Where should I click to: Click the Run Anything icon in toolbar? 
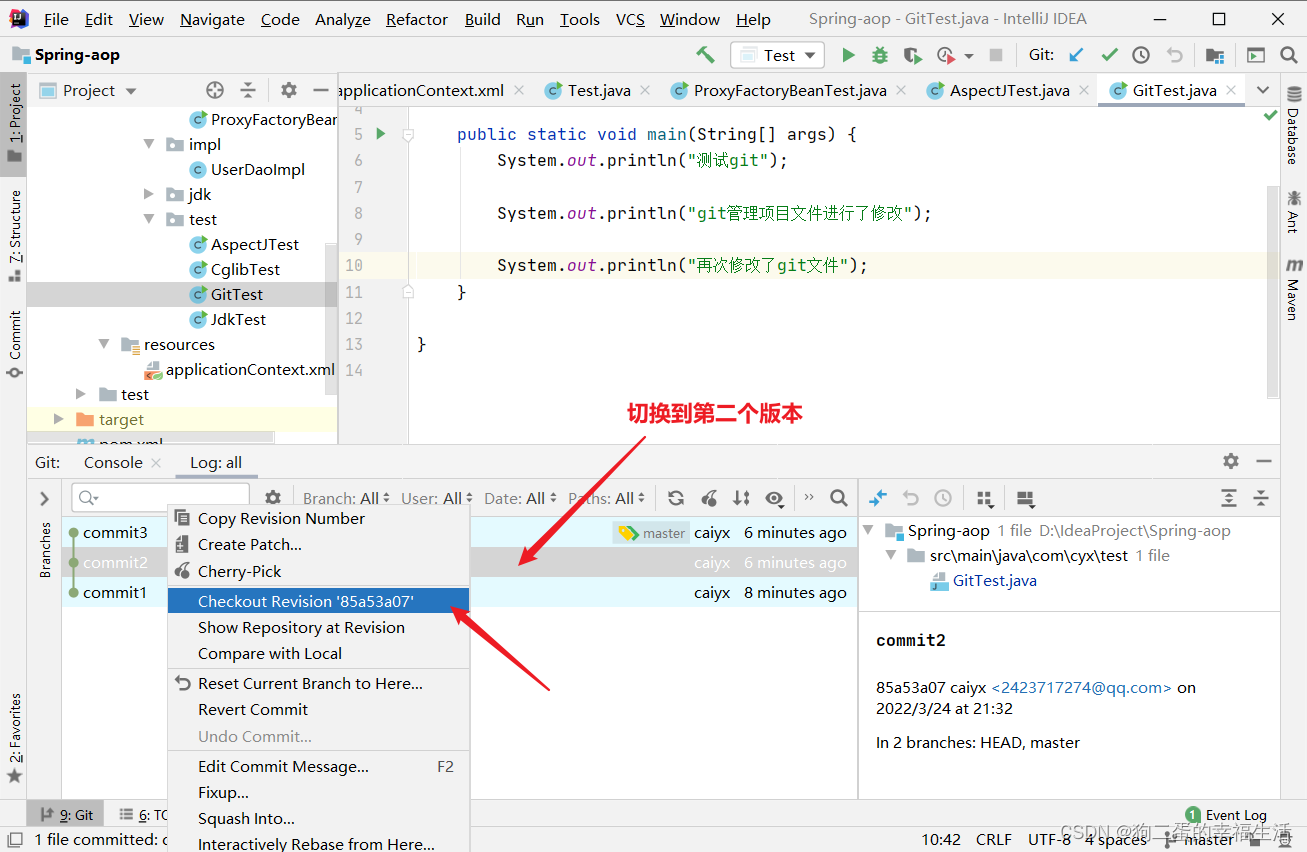click(x=1256, y=55)
